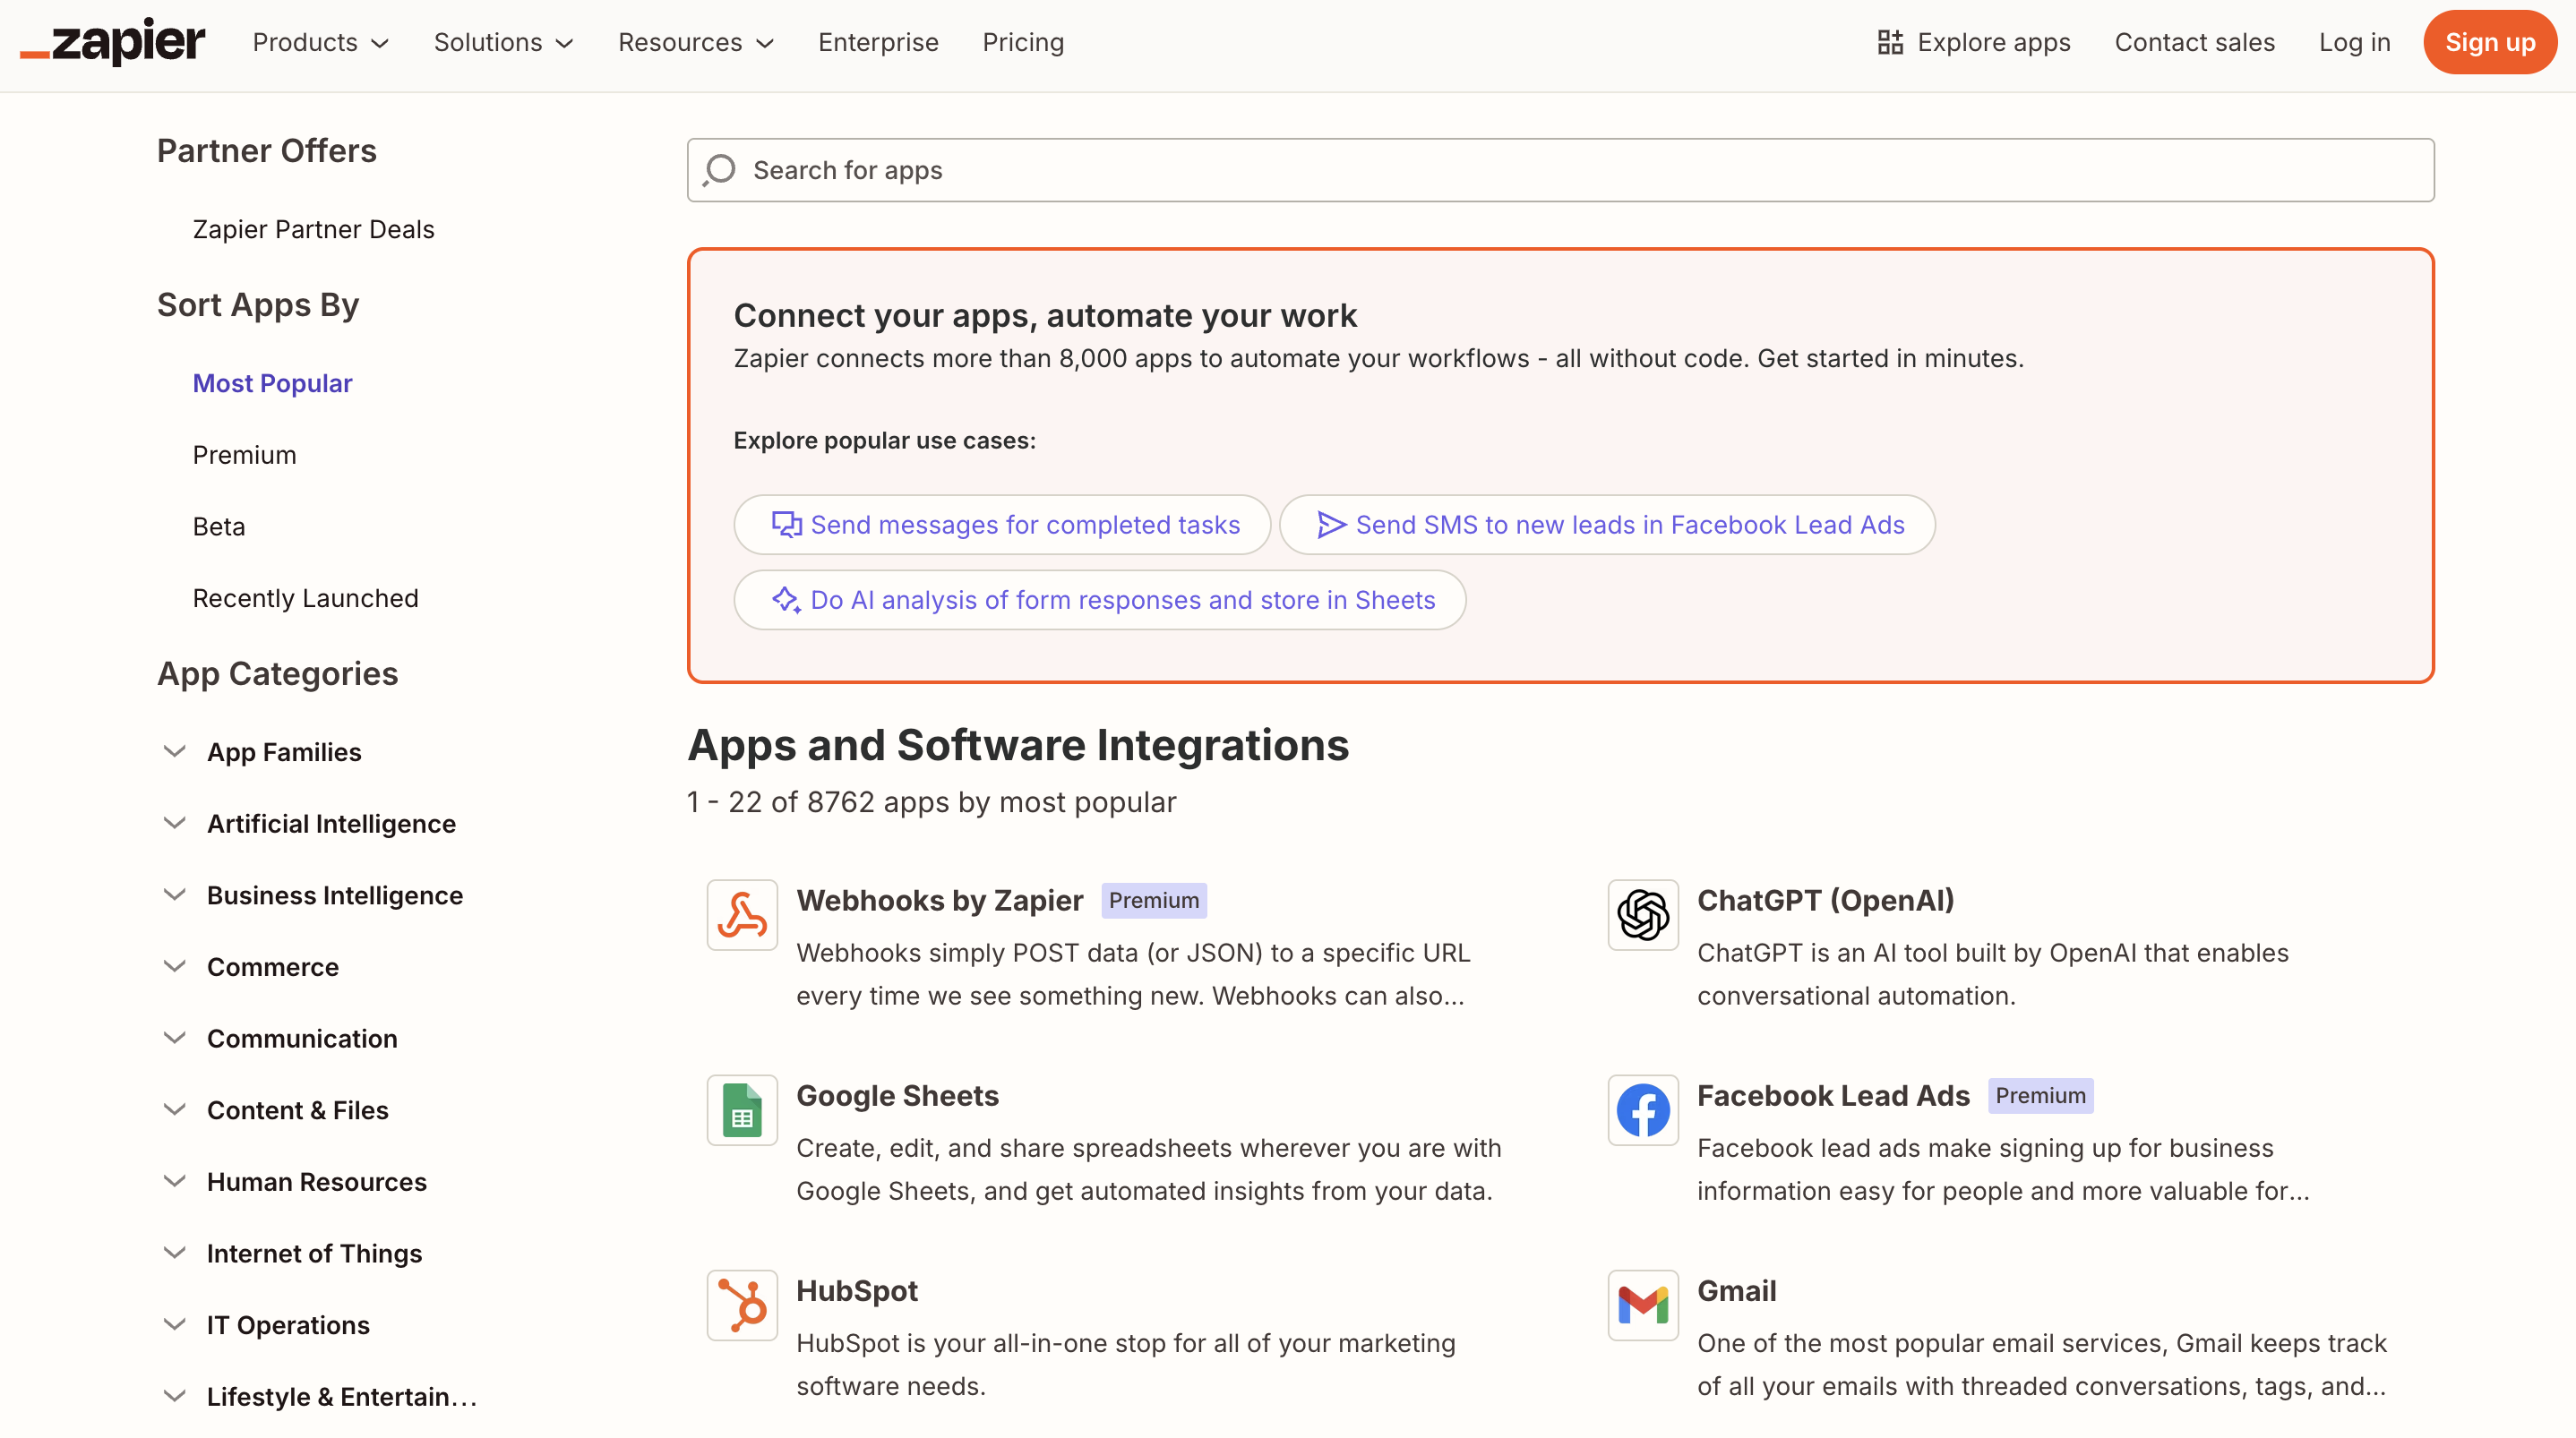Open ChatGPT (OpenAI) app icon
2576x1438 pixels.
point(1643,915)
